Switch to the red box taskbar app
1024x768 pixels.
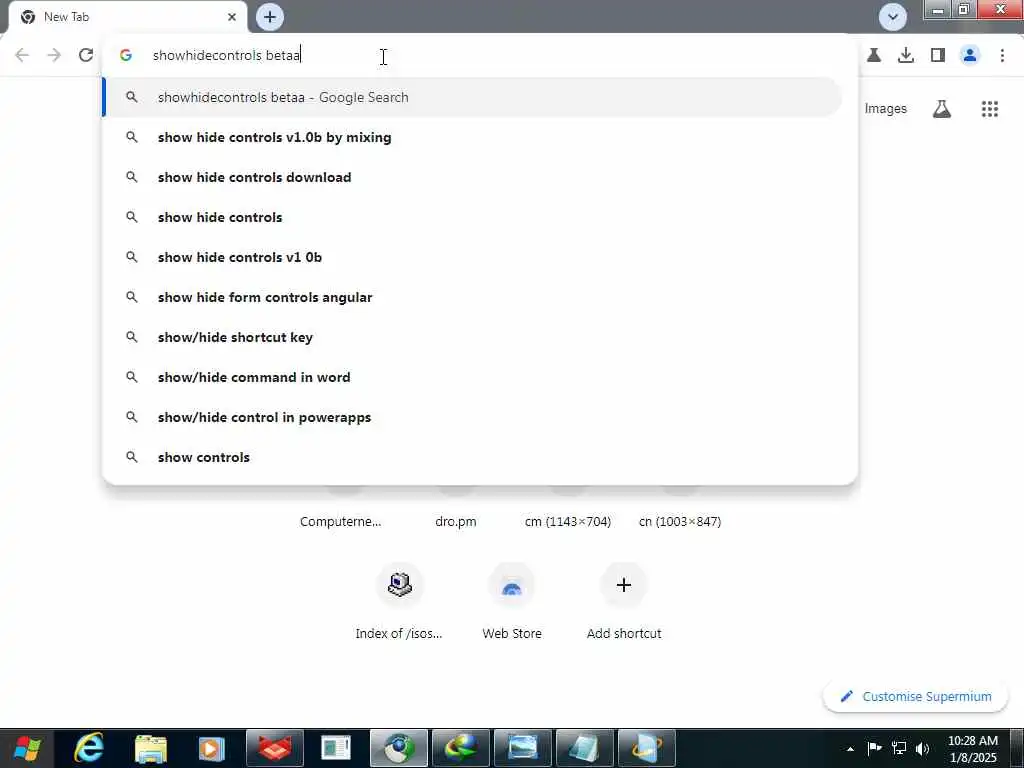coord(274,748)
